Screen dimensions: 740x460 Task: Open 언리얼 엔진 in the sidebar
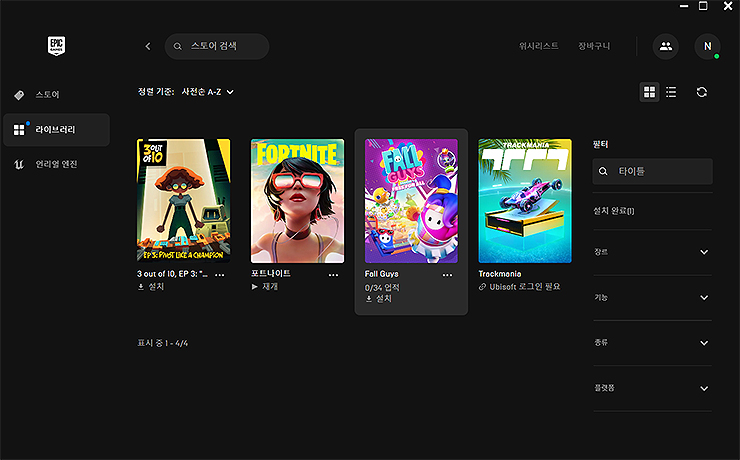(56, 164)
